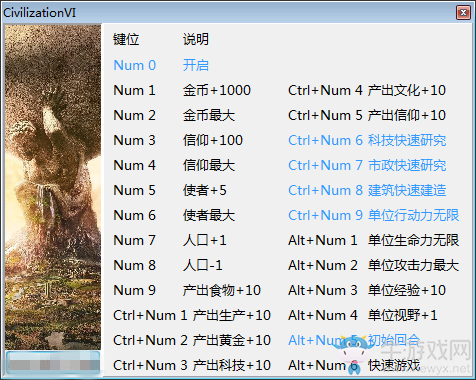Click the Alt+Num 3 hotkey label

[323, 290]
